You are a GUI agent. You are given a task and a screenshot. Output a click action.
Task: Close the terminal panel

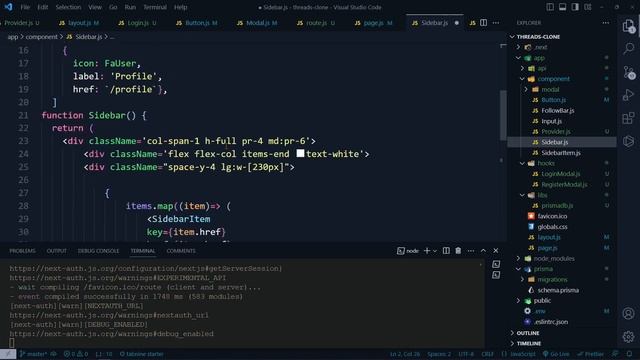pyautogui.click(x=496, y=251)
